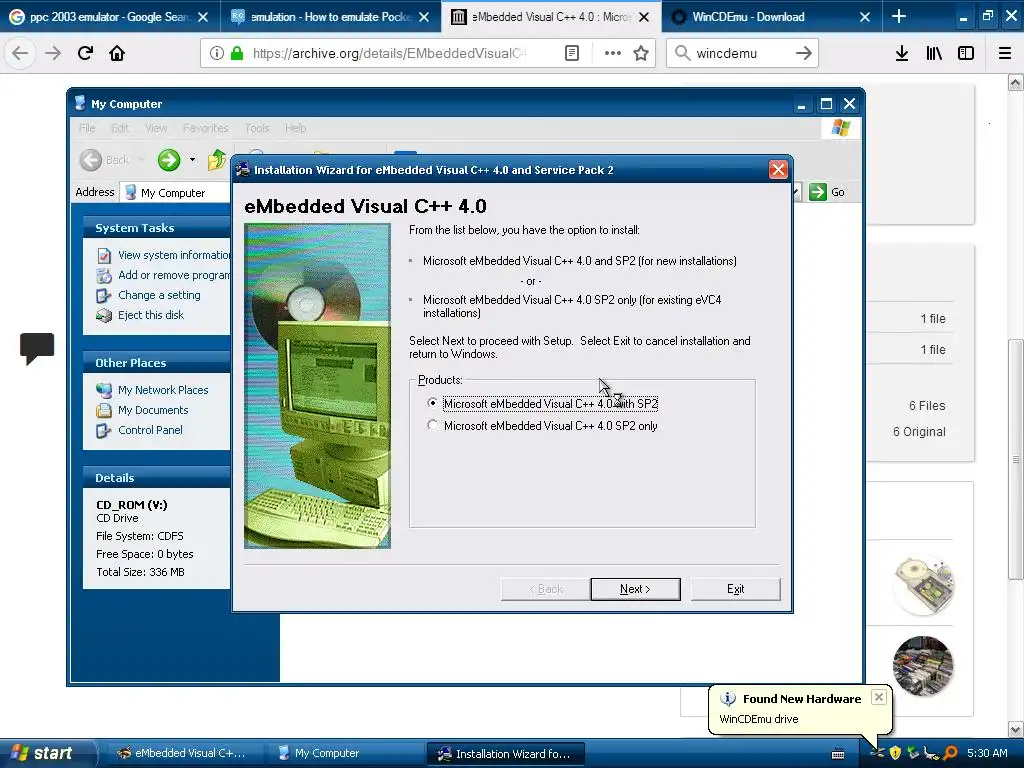Click the Firefox forward arrow
Screen dimensions: 1024x768
tap(53, 53)
